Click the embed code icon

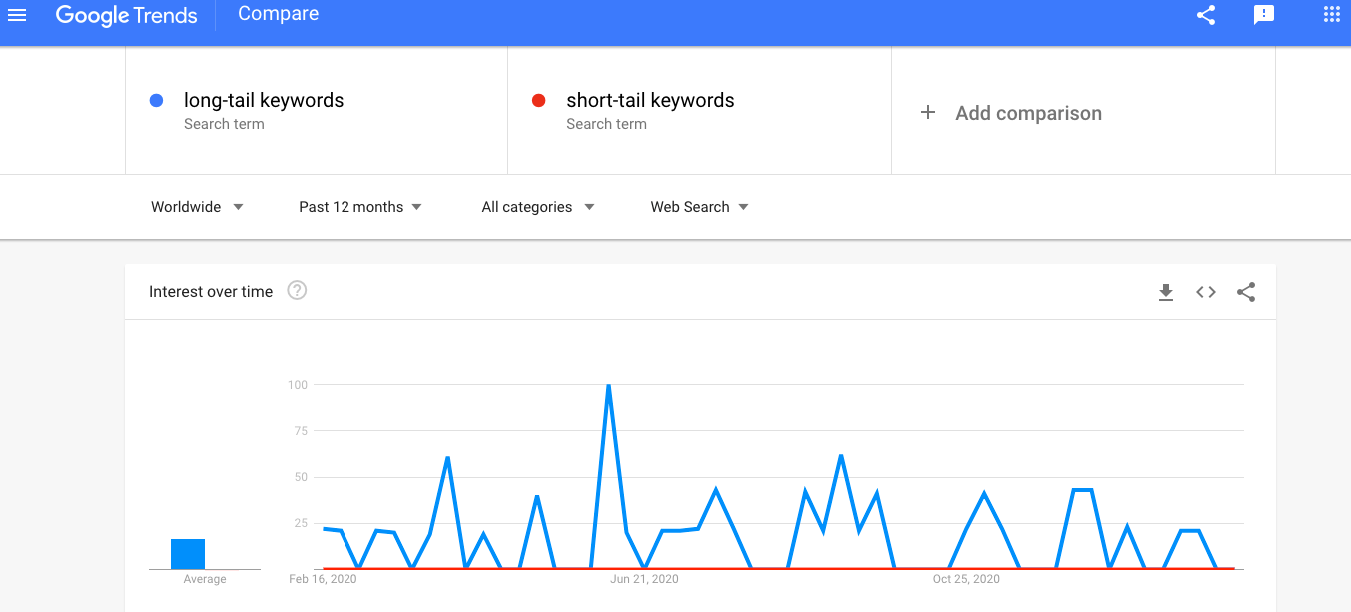point(1206,292)
